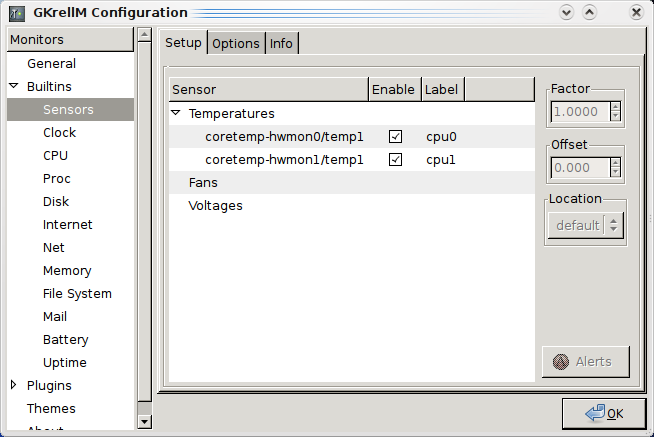Image resolution: width=654 pixels, height=437 pixels.
Task: Disable the cpu0 temperature sensor checkbox
Action: point(395,137)
